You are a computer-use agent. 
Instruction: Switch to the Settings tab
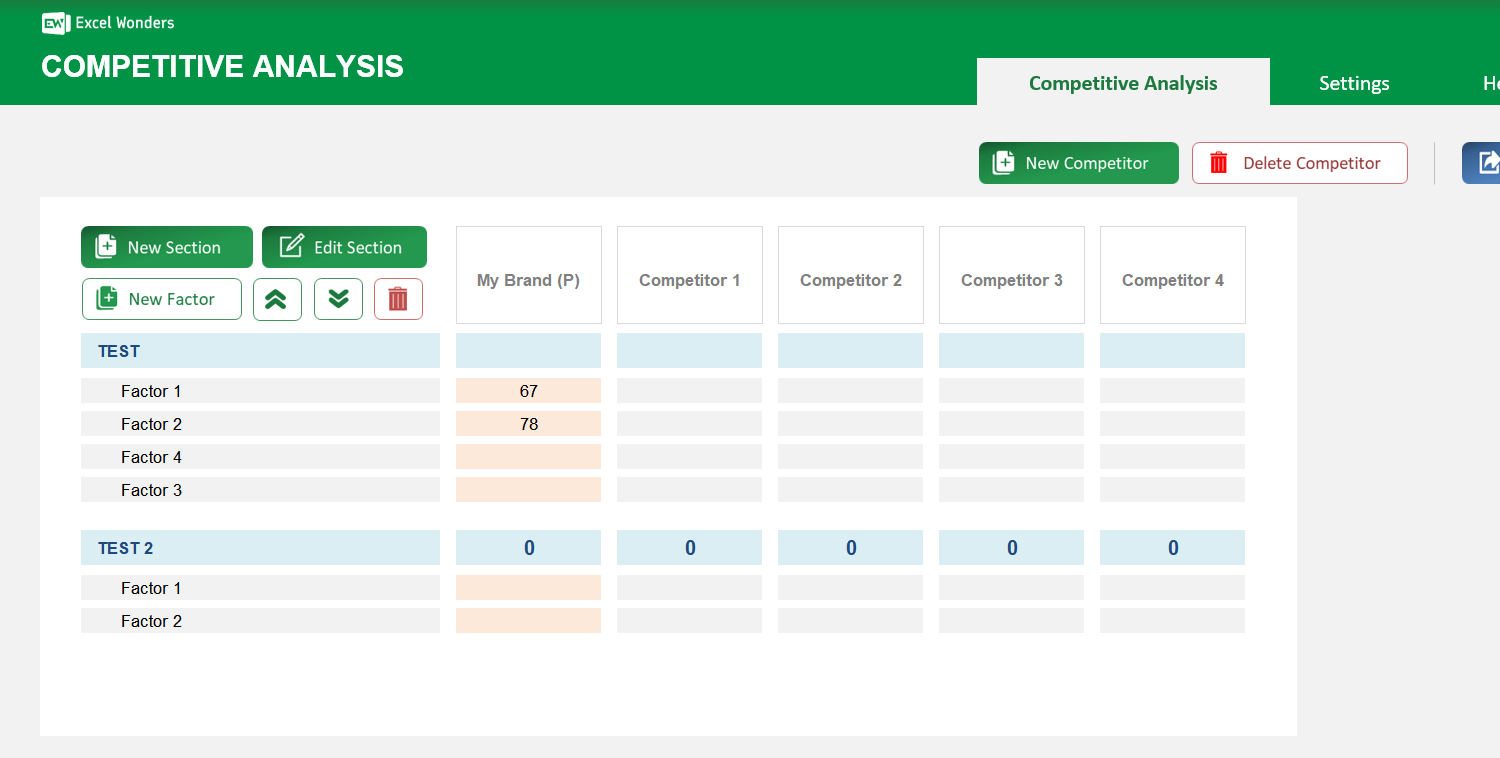coord(1354,83)
